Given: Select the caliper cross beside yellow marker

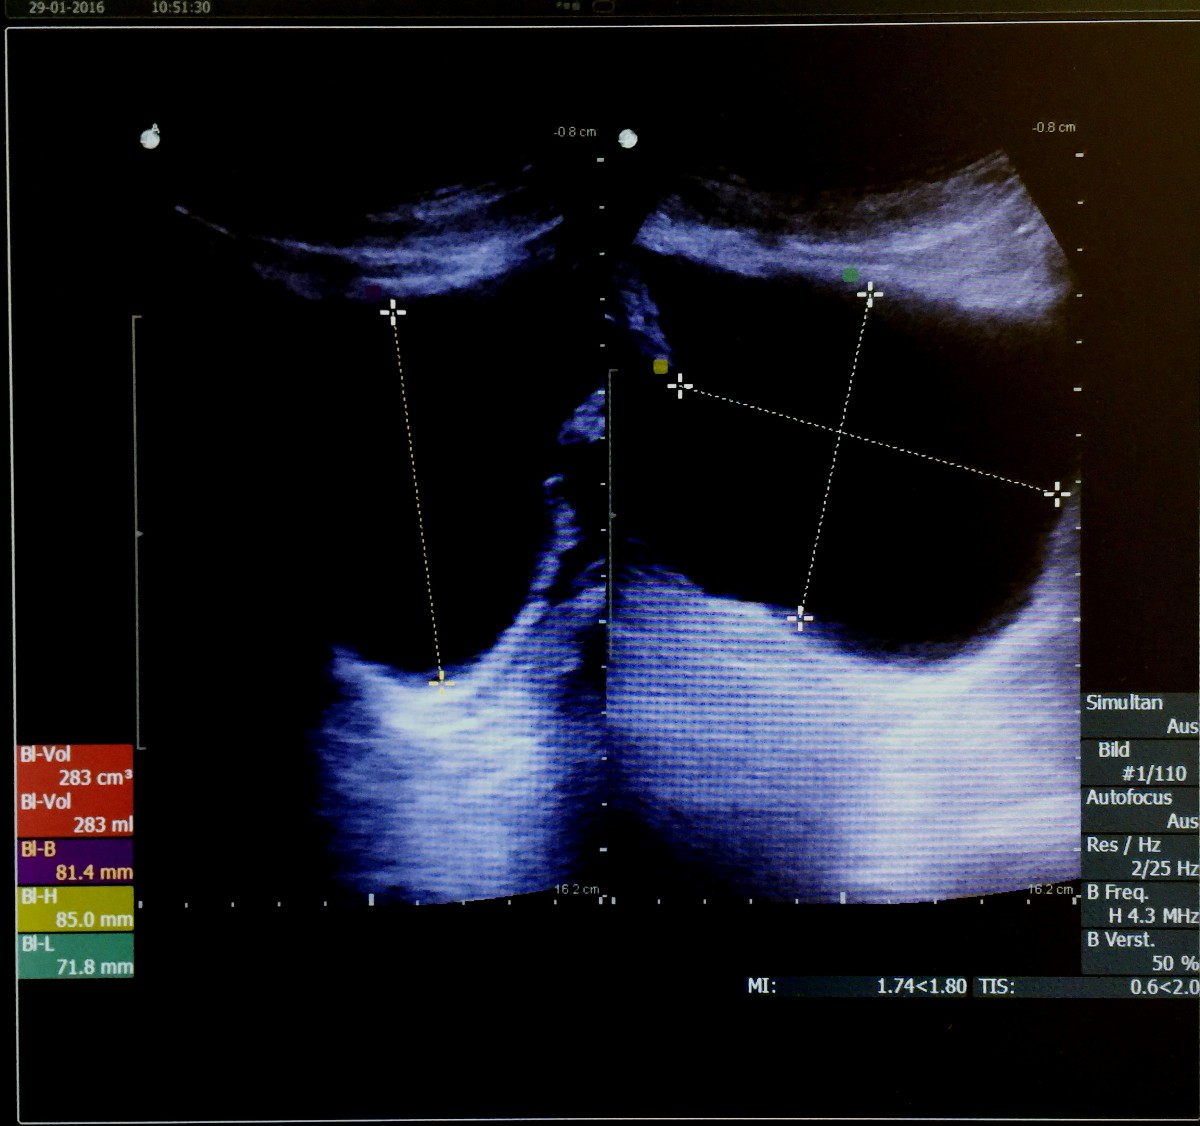Looking at the screenshot, I should click(x=680, y=386).
